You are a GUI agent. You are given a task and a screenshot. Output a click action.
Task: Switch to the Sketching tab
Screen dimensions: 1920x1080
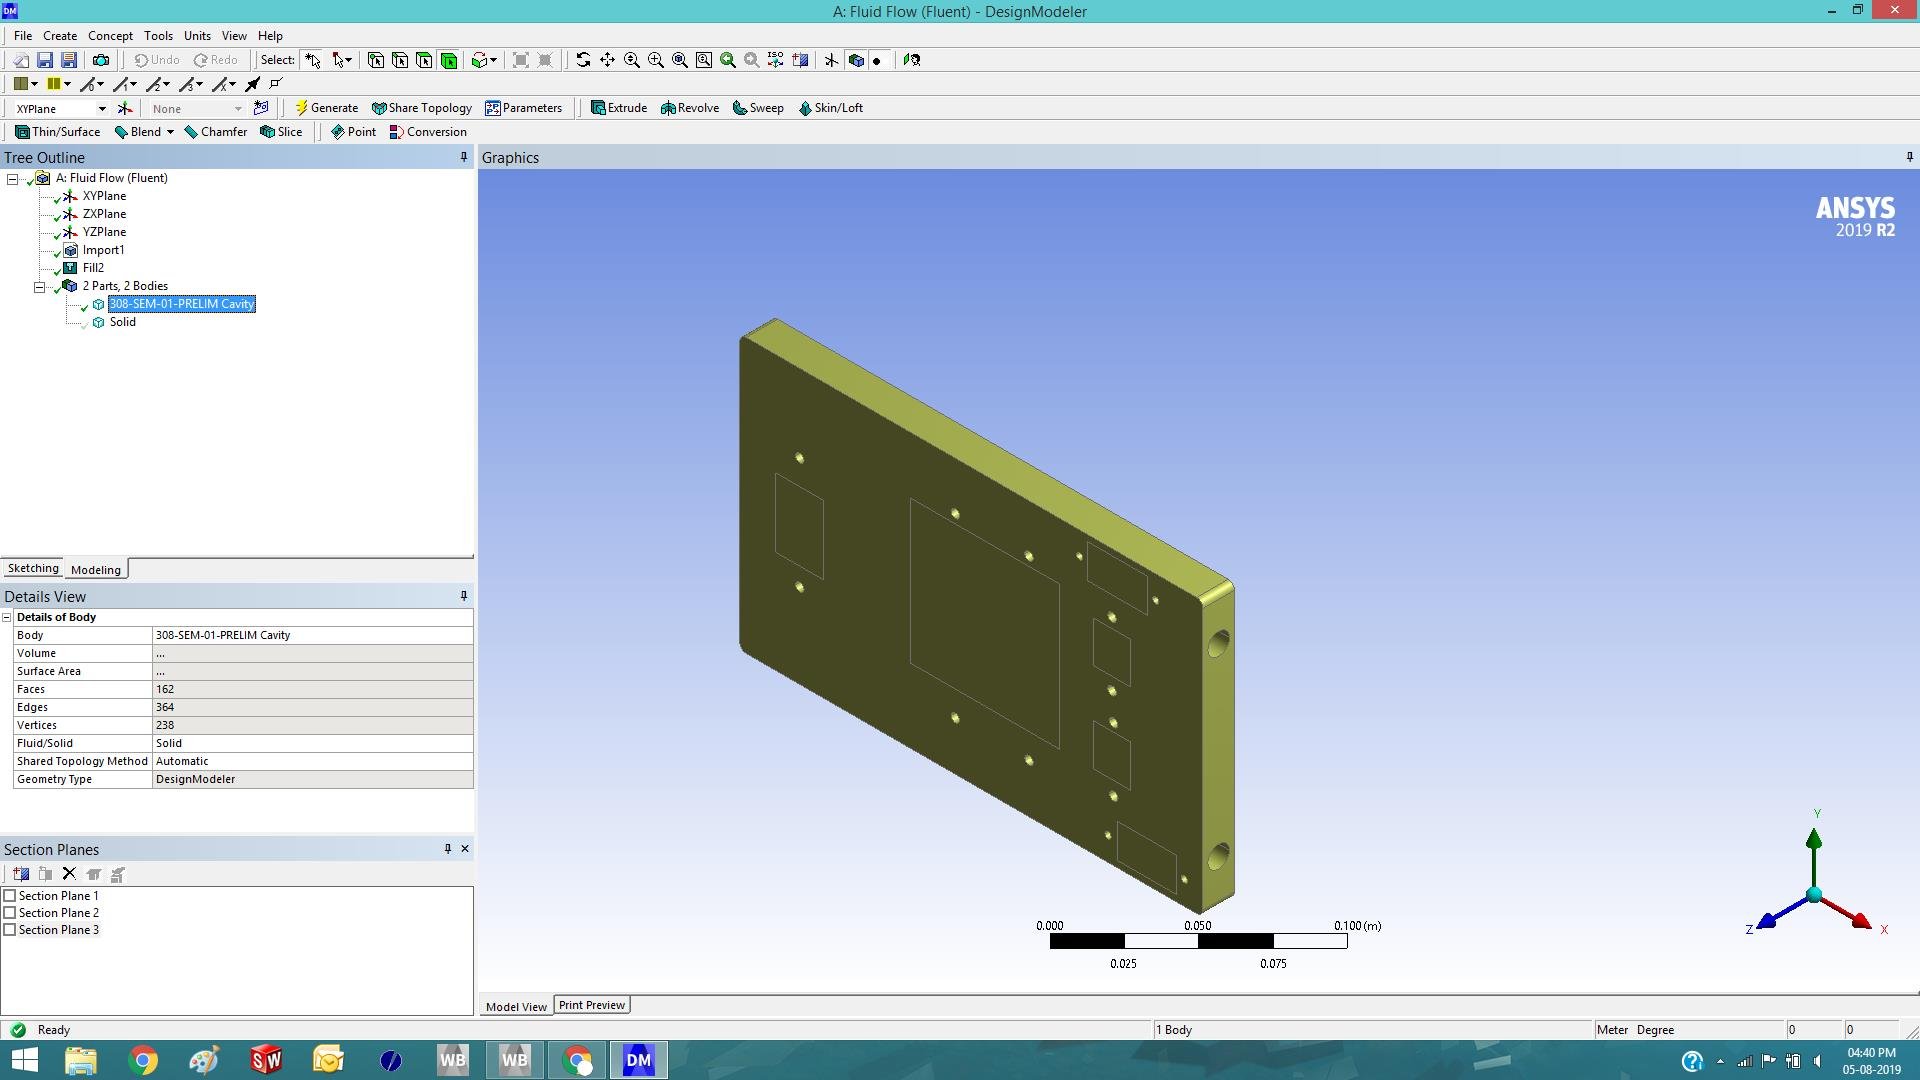(33, 568)
